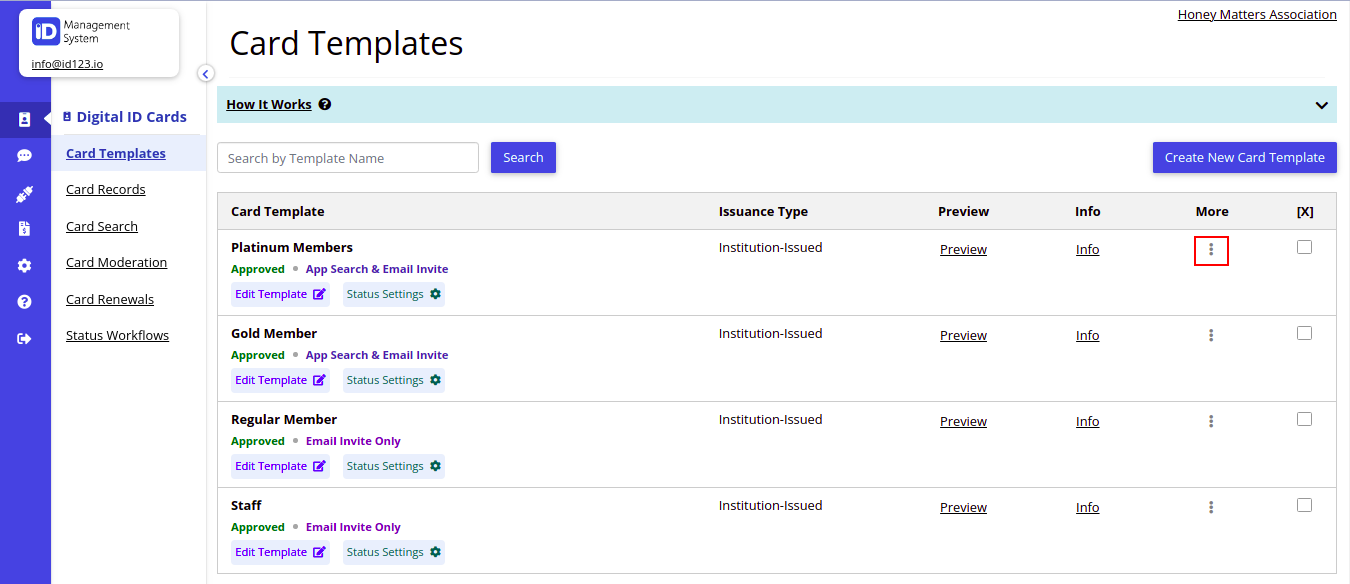The image size is (1350, 584).
Task: Click the template name search field
Action: tap(347, 157)
